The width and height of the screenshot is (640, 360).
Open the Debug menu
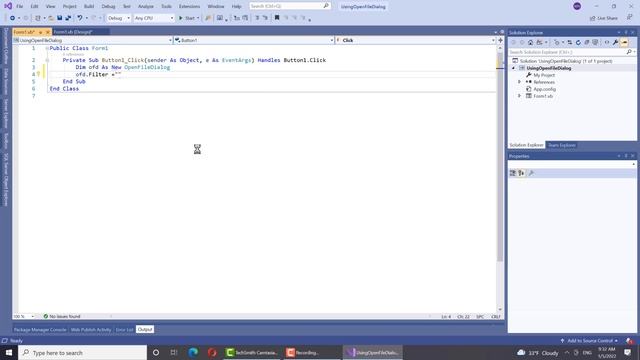108,7
